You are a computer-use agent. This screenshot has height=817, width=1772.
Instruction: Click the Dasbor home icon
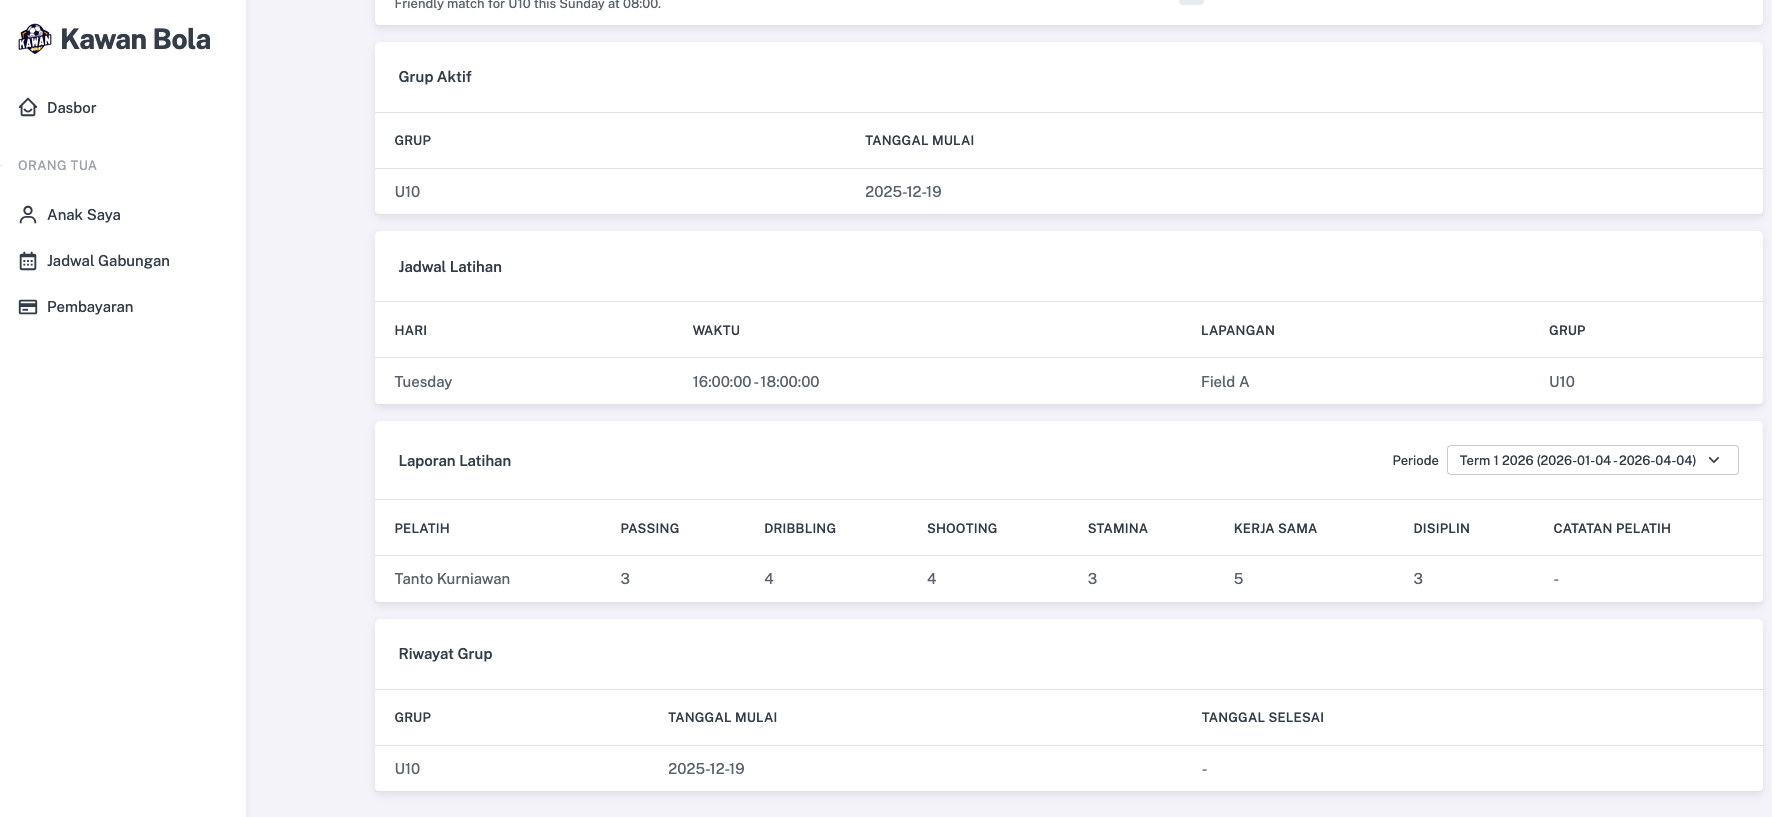(x=28, y=108)
